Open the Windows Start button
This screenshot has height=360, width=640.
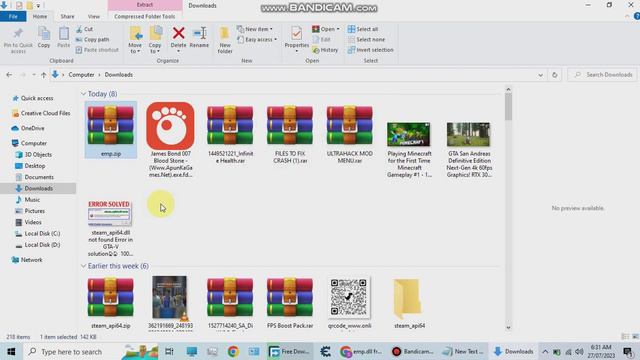point(11,351)
